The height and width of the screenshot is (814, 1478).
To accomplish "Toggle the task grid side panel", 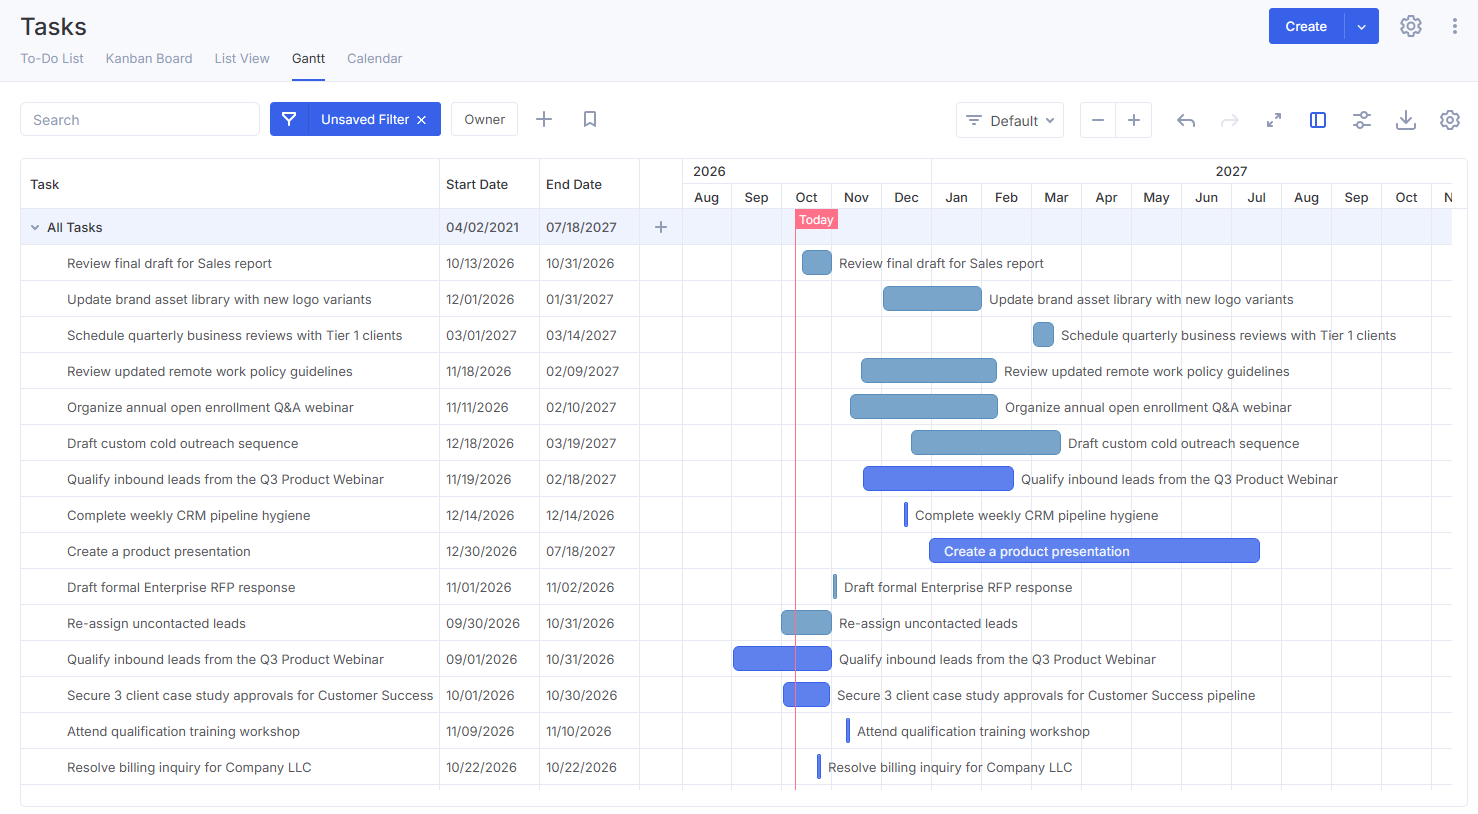I will [x=1318, y=120].
